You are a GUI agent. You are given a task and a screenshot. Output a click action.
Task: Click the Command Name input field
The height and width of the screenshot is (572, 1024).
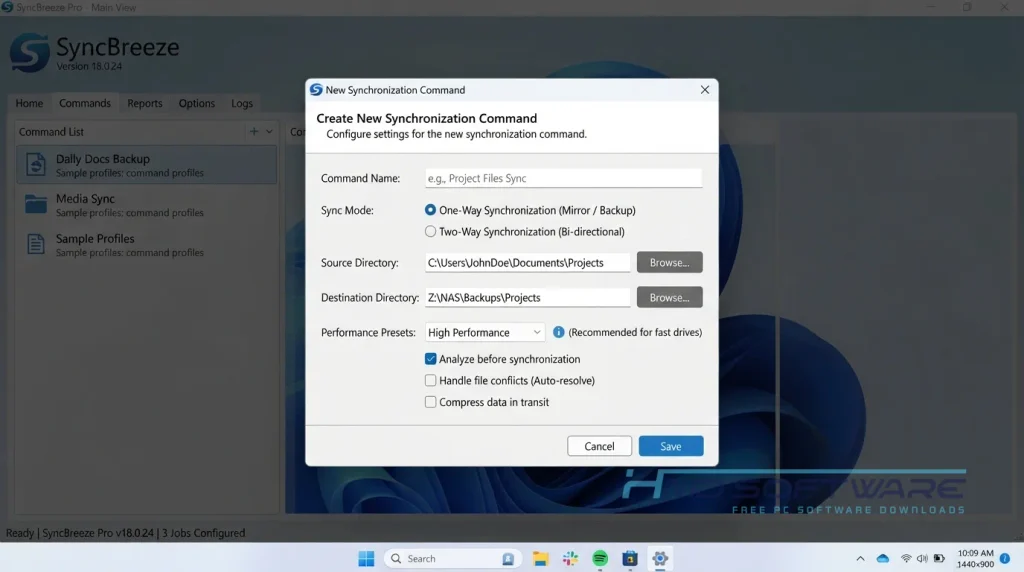click(564, 178)
